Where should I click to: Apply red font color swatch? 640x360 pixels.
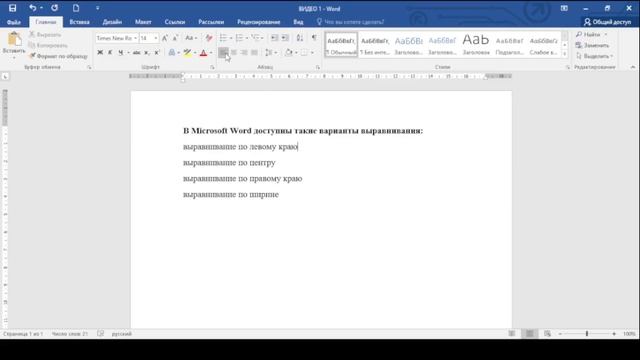(203, 53)
